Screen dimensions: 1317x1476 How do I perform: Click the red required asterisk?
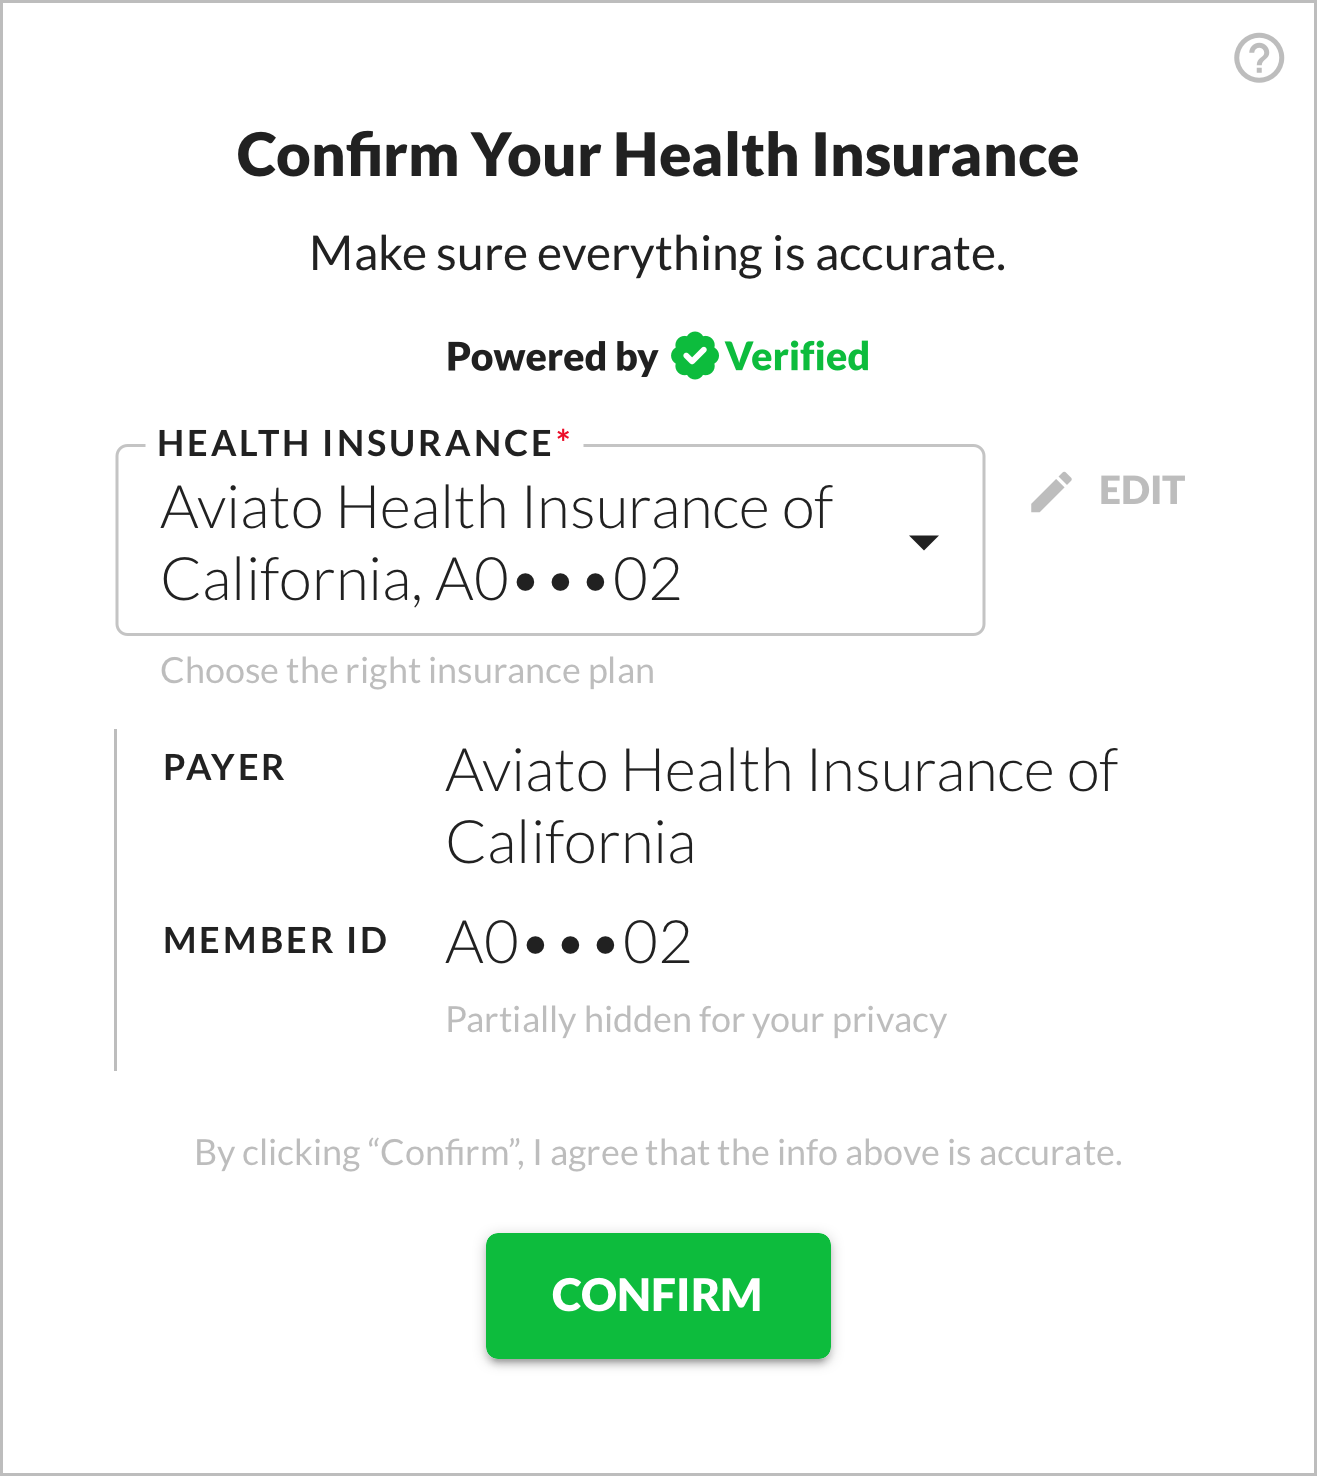click(x=563, y=437)
